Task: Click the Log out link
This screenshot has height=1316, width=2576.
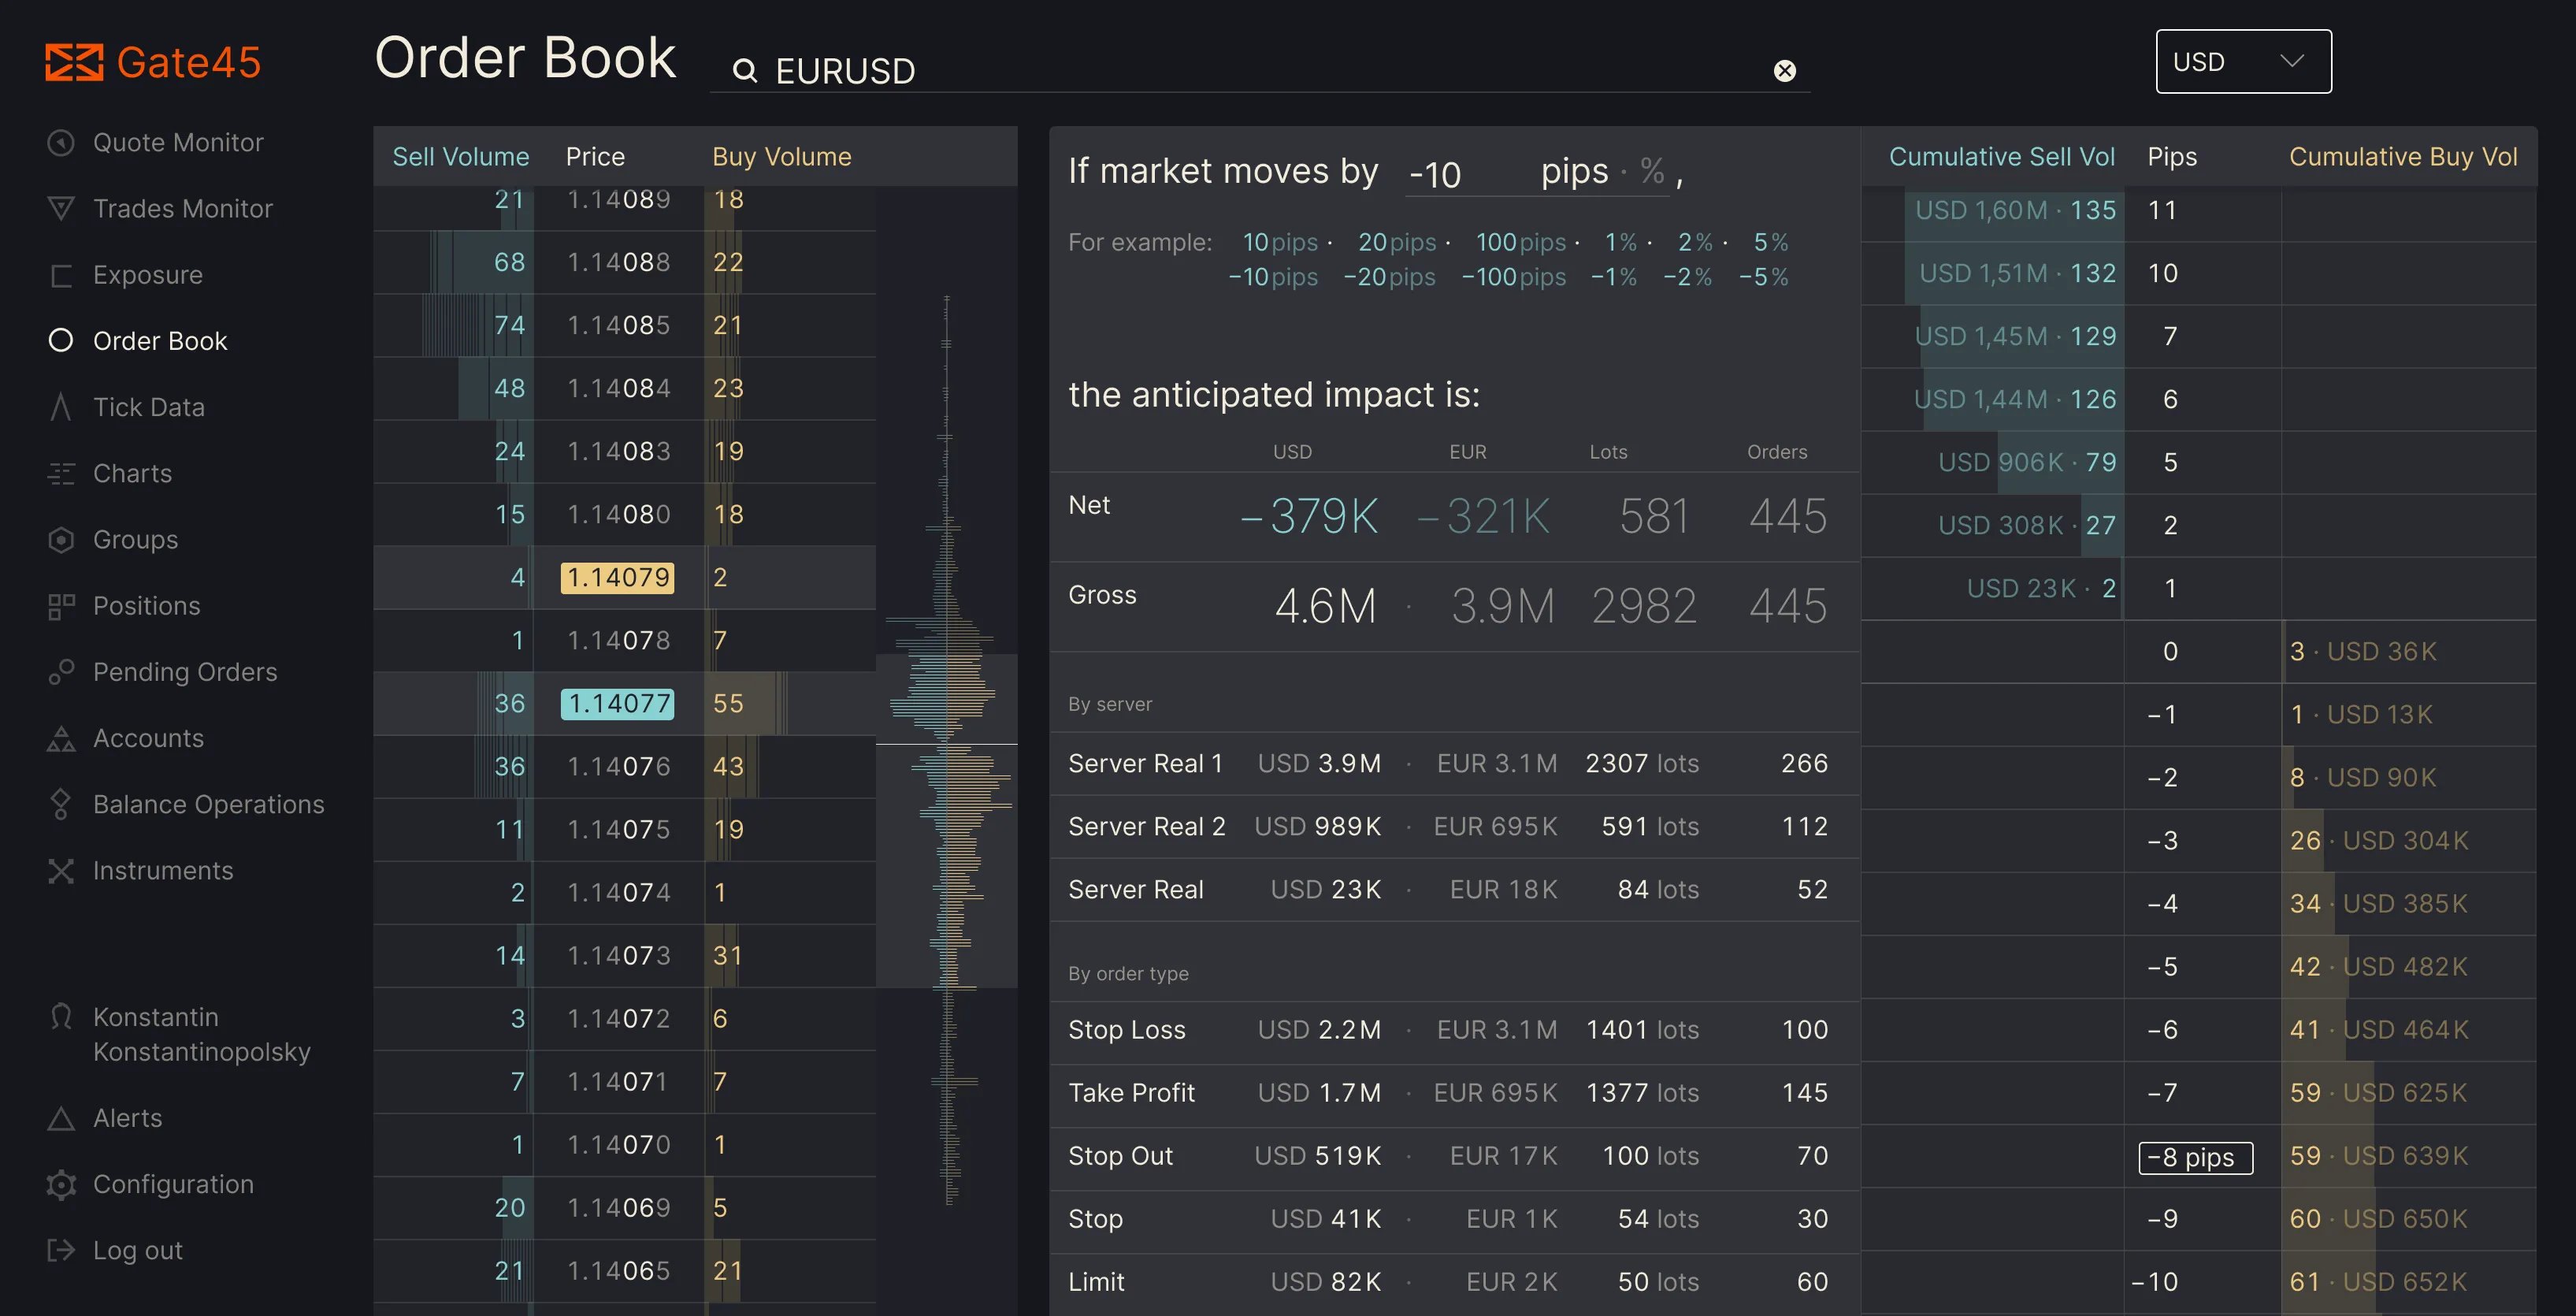Action: [137, 1250]
